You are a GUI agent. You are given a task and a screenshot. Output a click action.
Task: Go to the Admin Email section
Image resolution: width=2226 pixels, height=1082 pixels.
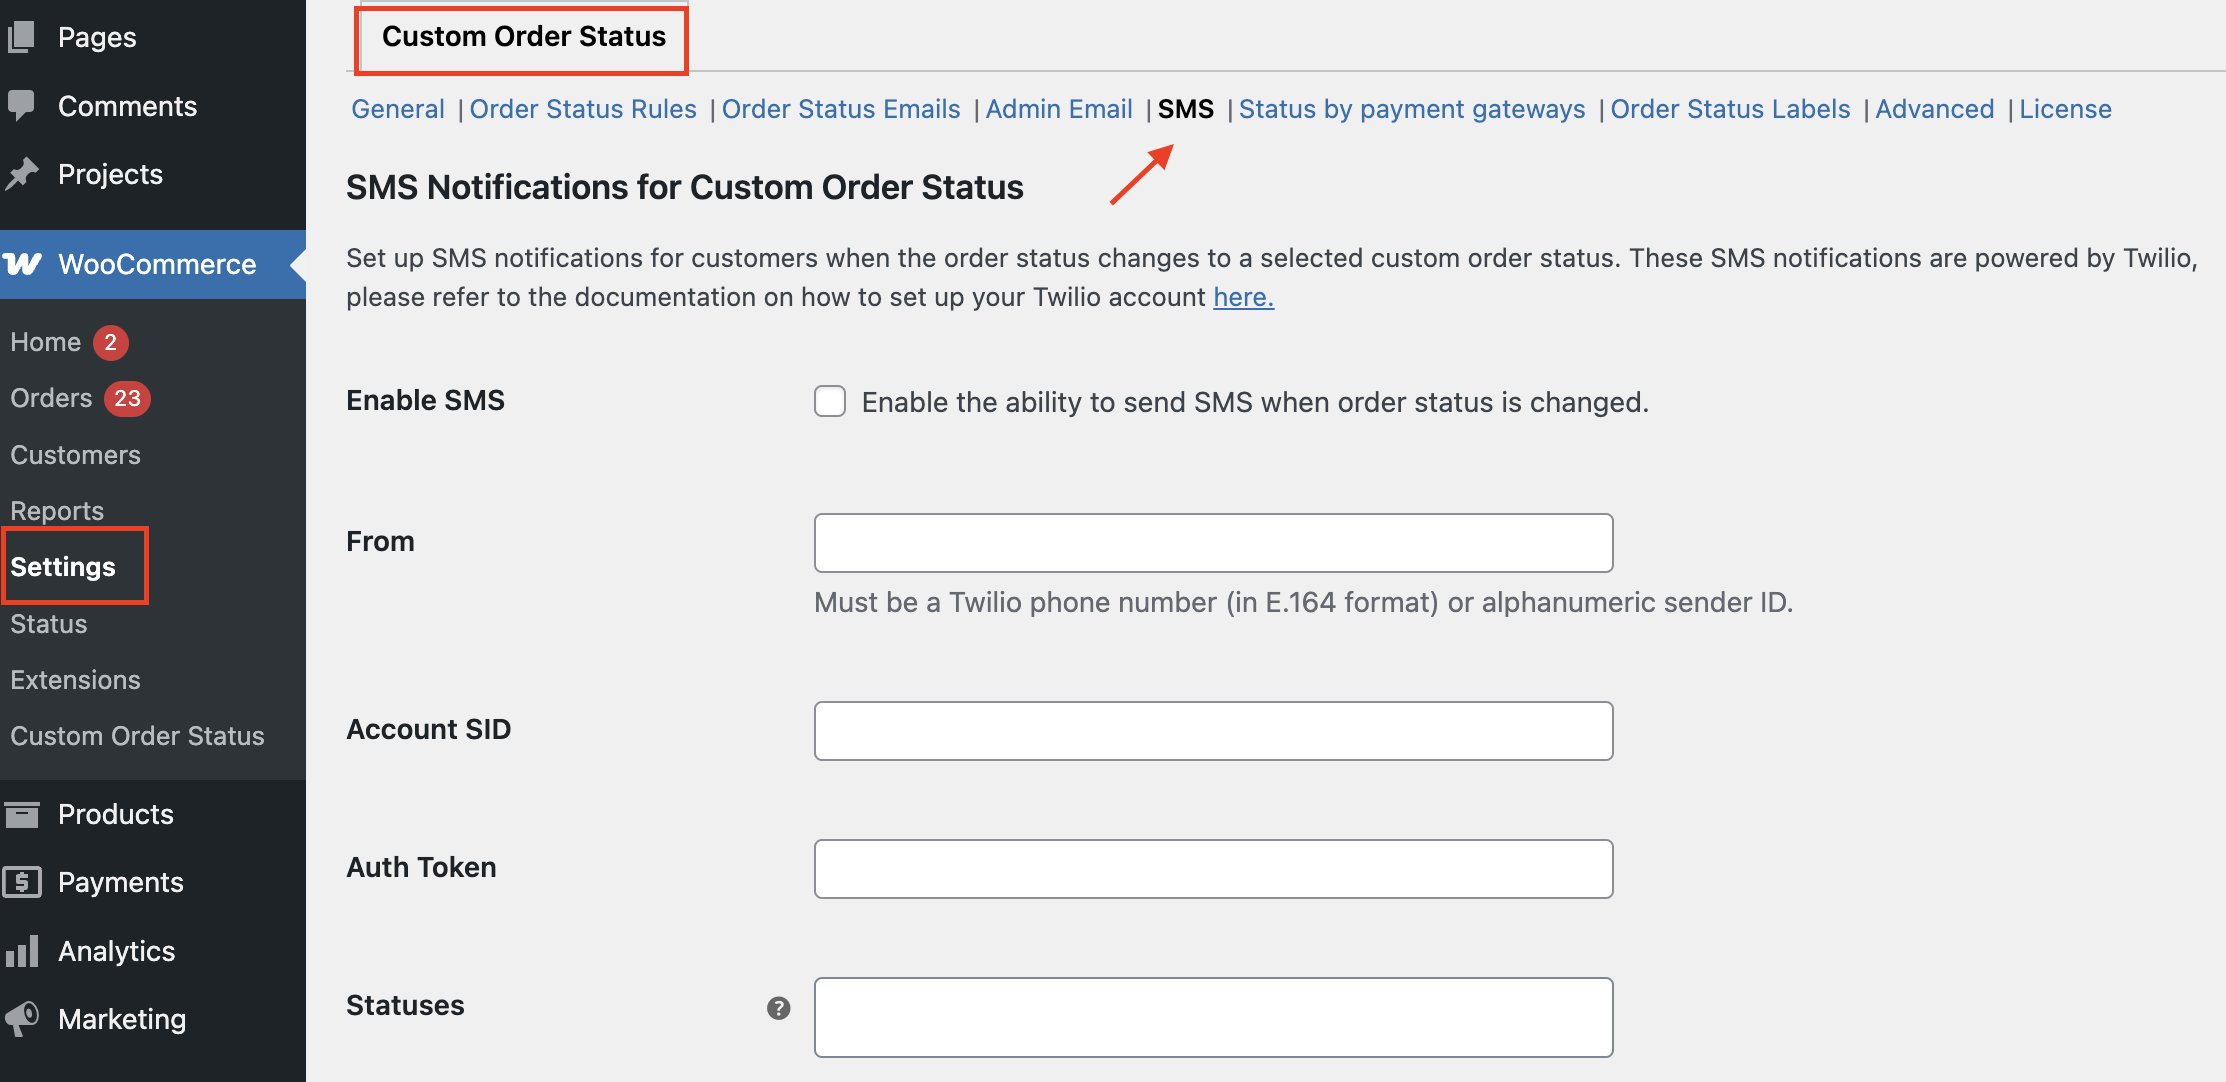[1059, 109]
